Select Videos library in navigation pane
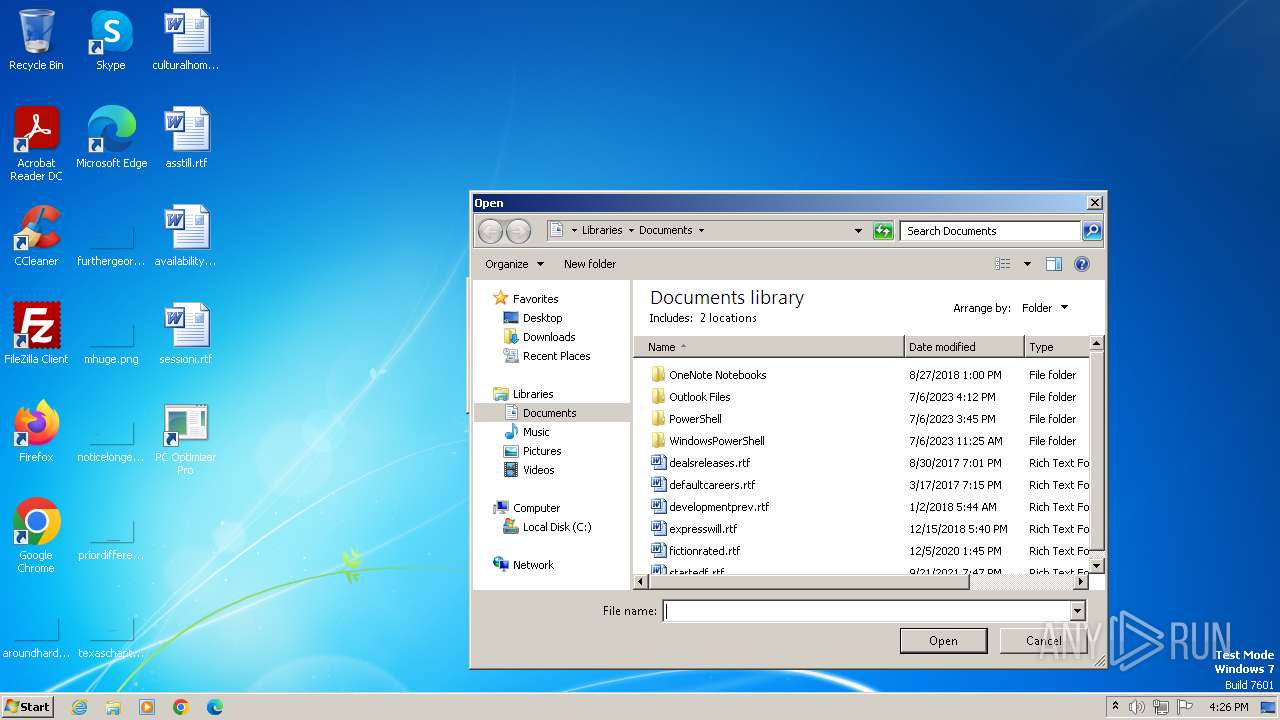Screen dimensions: 1280x720 (x=538, y=470)
